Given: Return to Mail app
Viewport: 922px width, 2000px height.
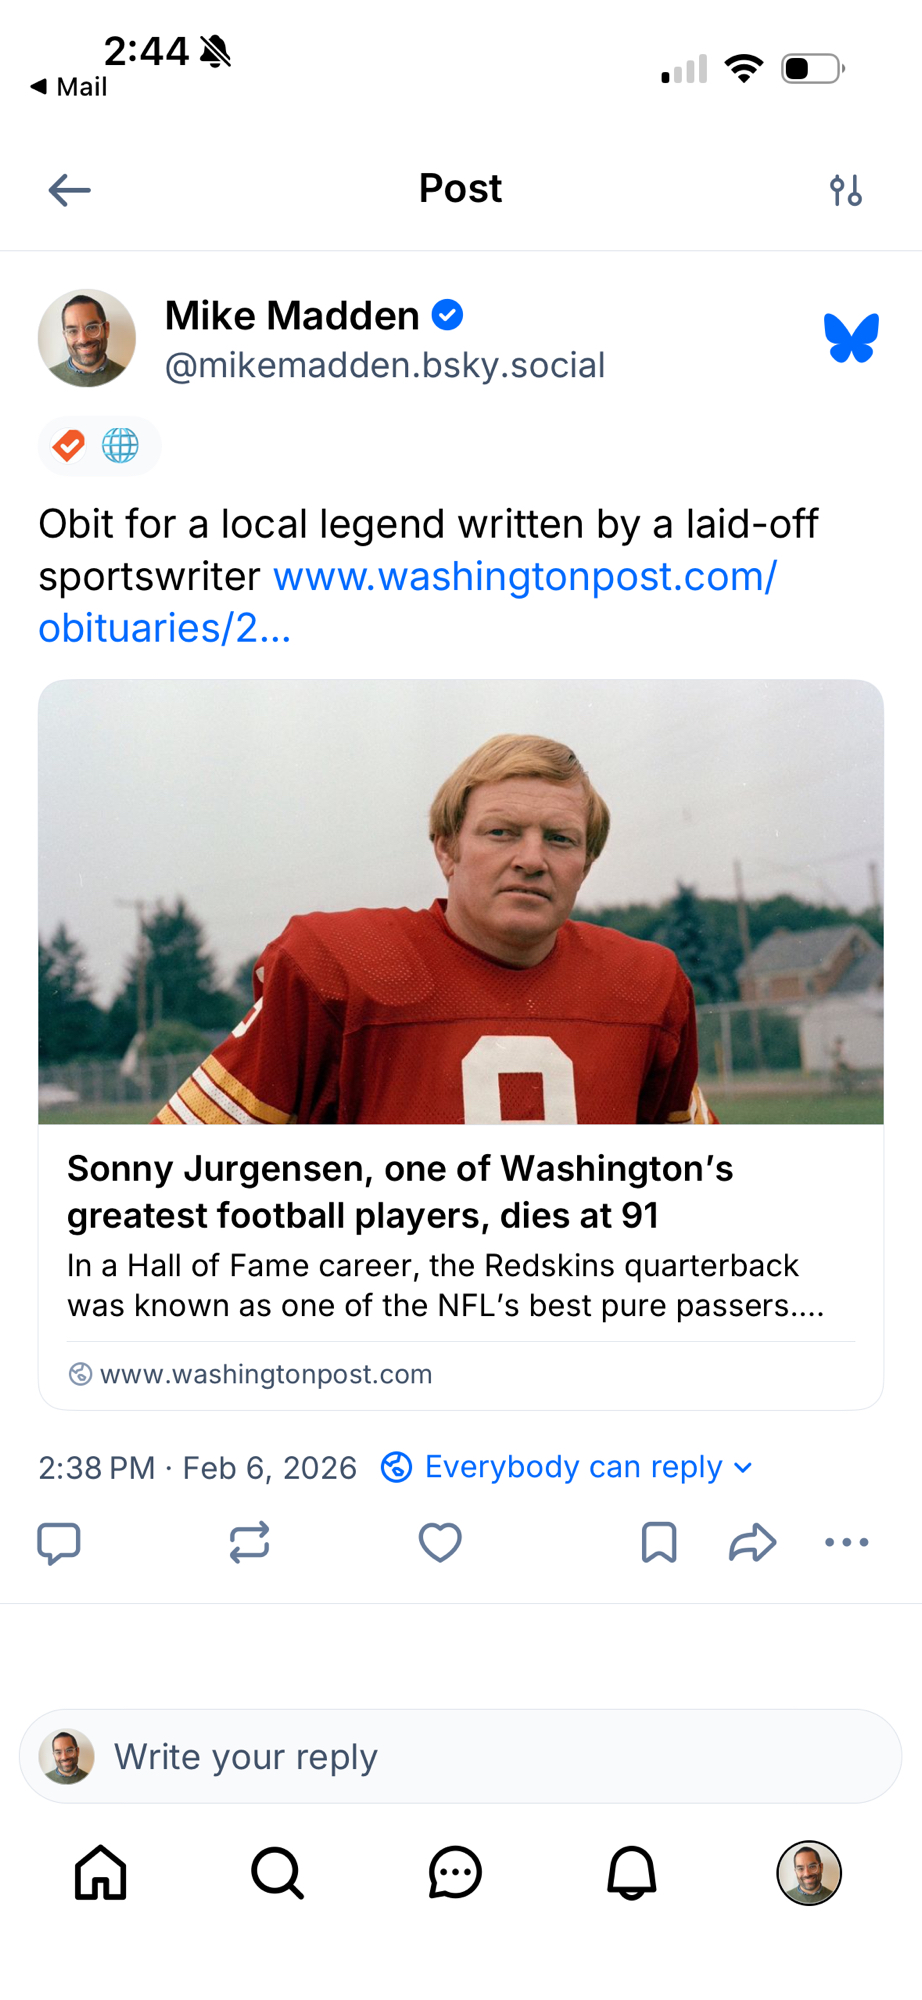Looking at the screenshot, I should (x=69, y=87).
